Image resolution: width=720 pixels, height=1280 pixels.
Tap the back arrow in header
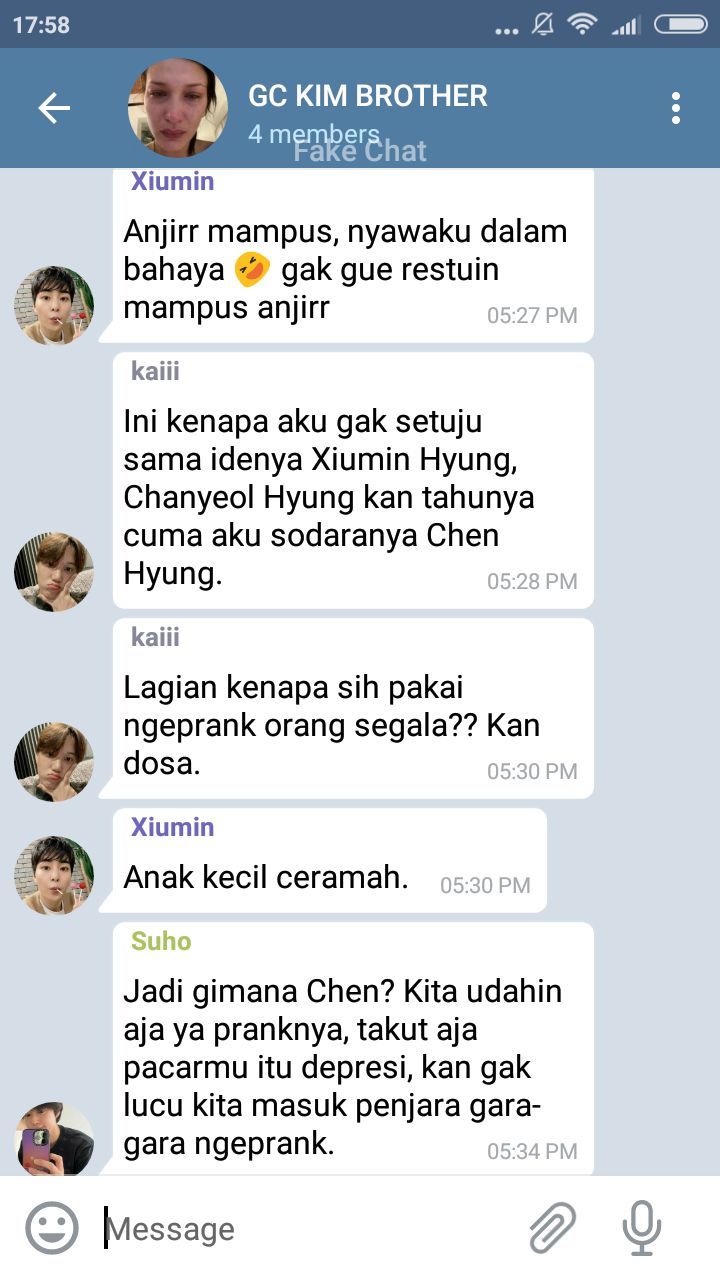click(x=54, y=108)
